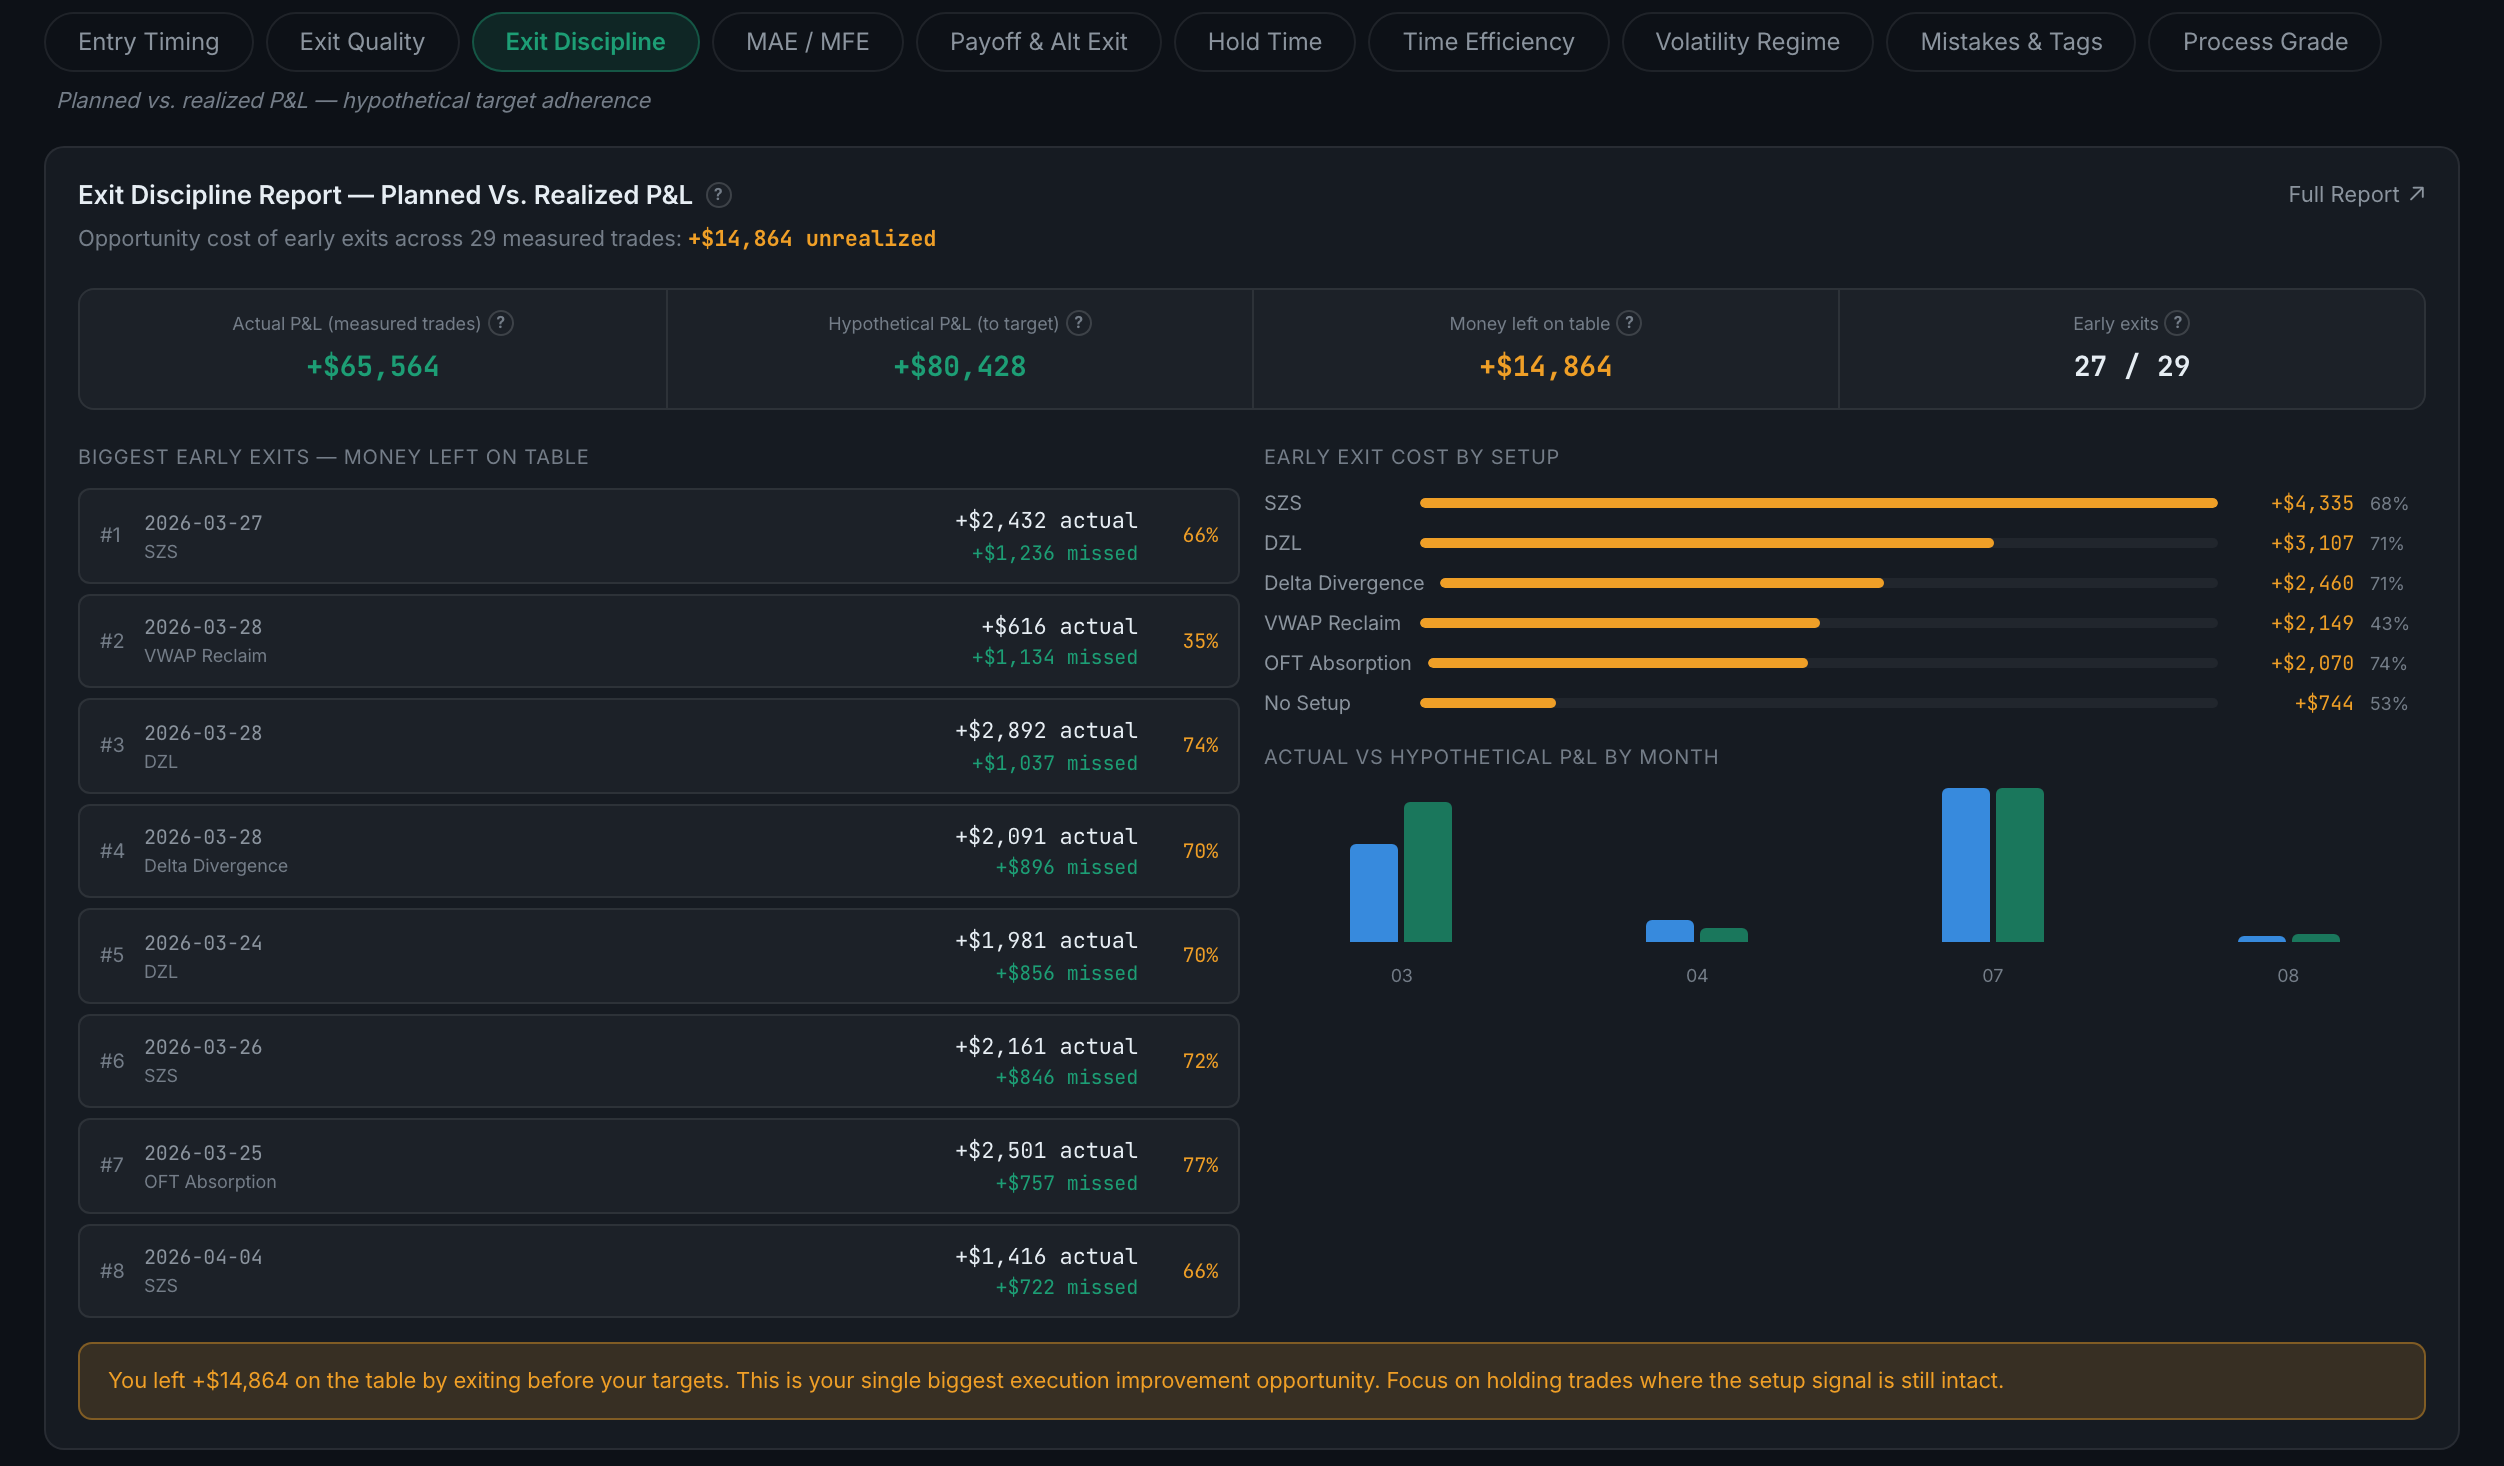Open #7 OFT Absorption trade row
Screen dimensions: 2504x1466
click(658, 1166)
